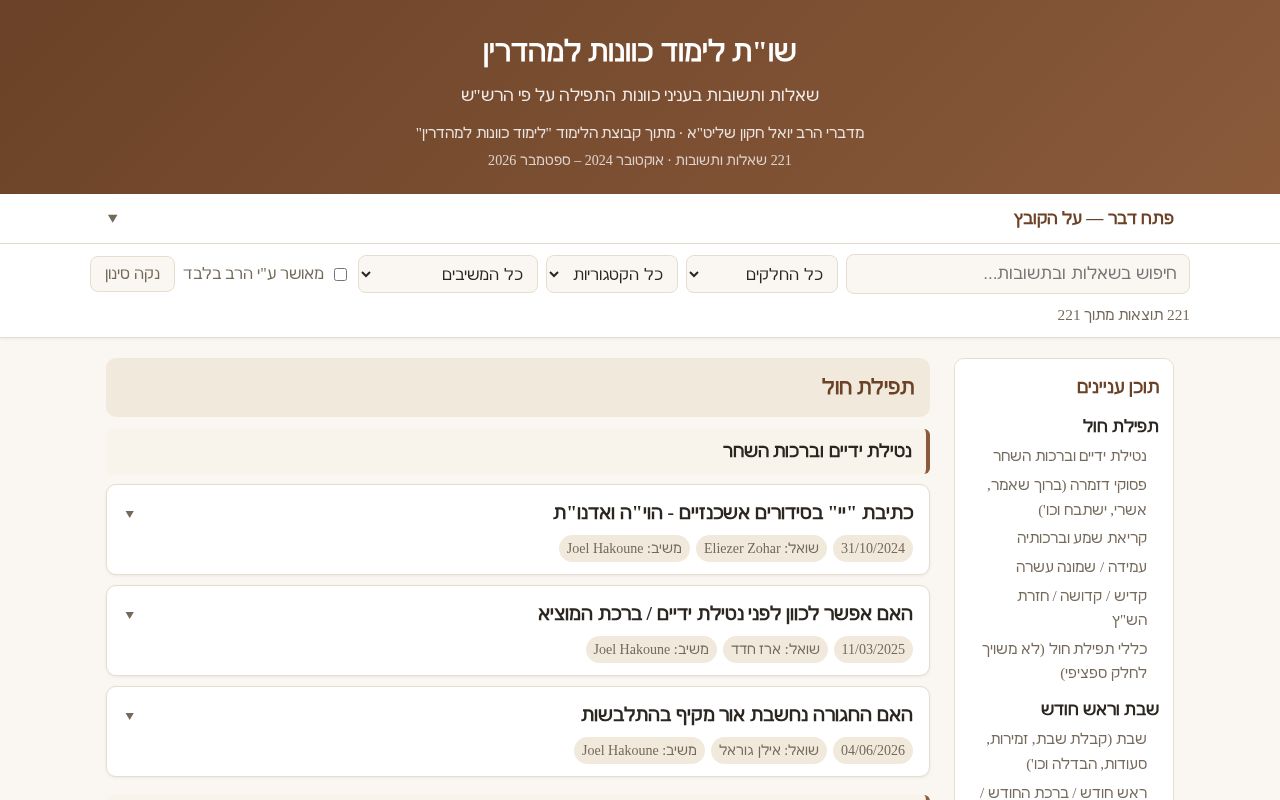Click the date tag 31/10/2024
The width and height of the screenshot is (1280, 800).
point(873,548)
